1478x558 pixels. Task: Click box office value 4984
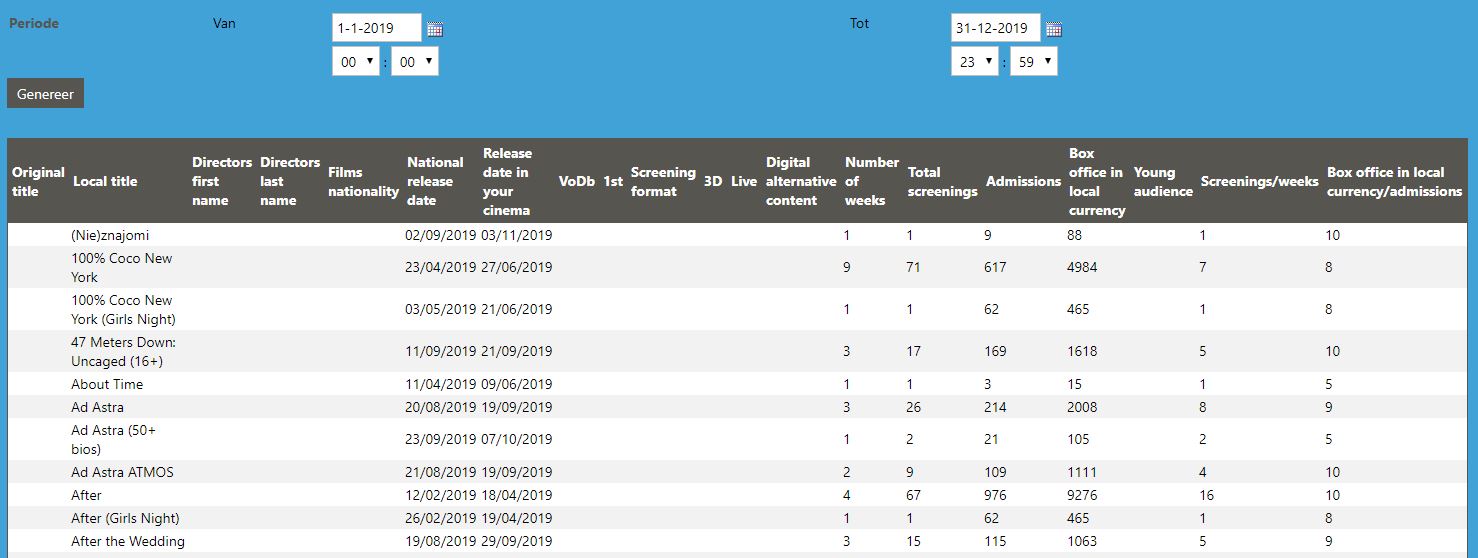click(x=1082, y=268)
